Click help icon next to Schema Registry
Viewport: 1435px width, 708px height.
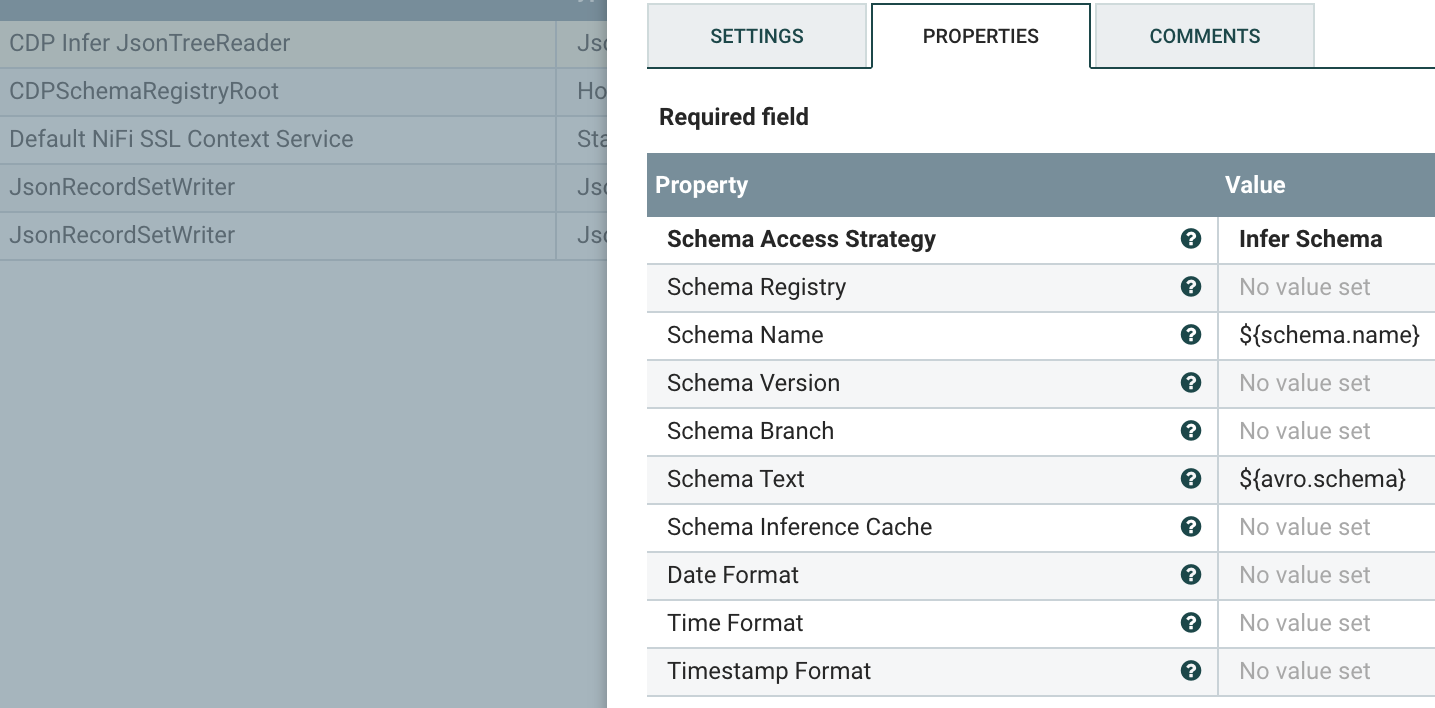(x=1190, y=287)
